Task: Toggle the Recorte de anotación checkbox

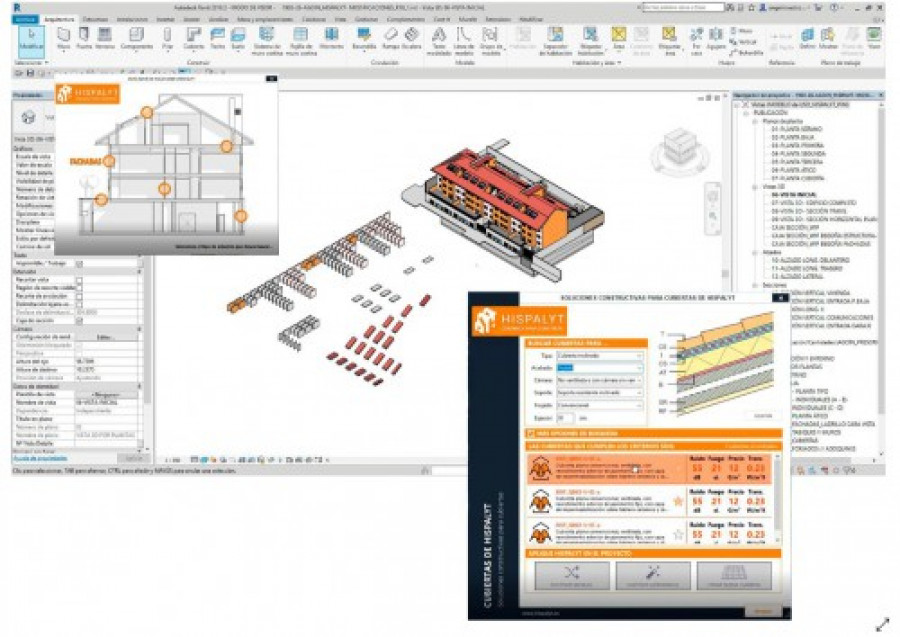Action: pyautogui.click(x=79, y=296)
